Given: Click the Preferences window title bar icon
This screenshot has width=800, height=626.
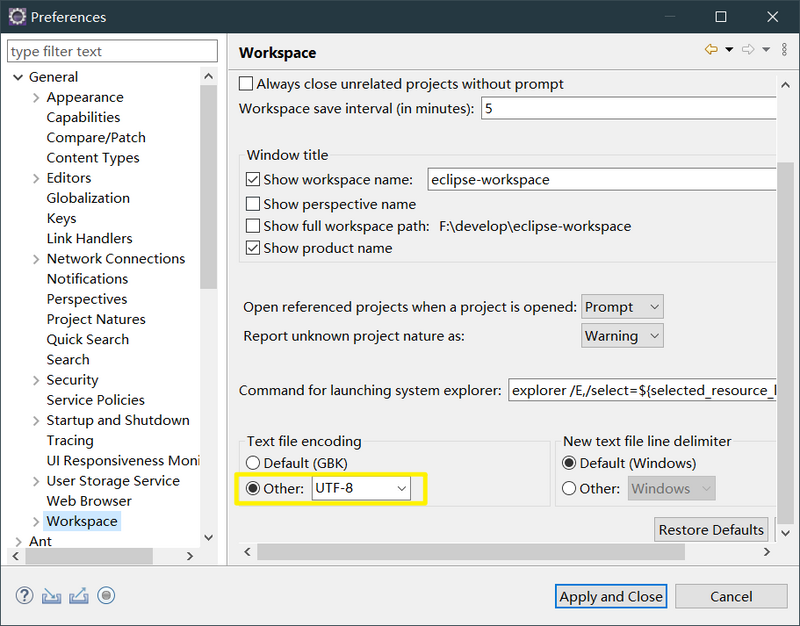Looking at the screenshot, I should [16, 16].
